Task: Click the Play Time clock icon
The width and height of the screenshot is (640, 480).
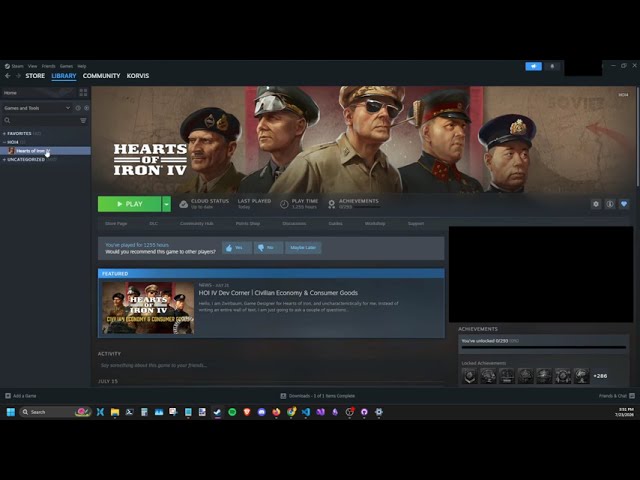Action: [284, 204]
